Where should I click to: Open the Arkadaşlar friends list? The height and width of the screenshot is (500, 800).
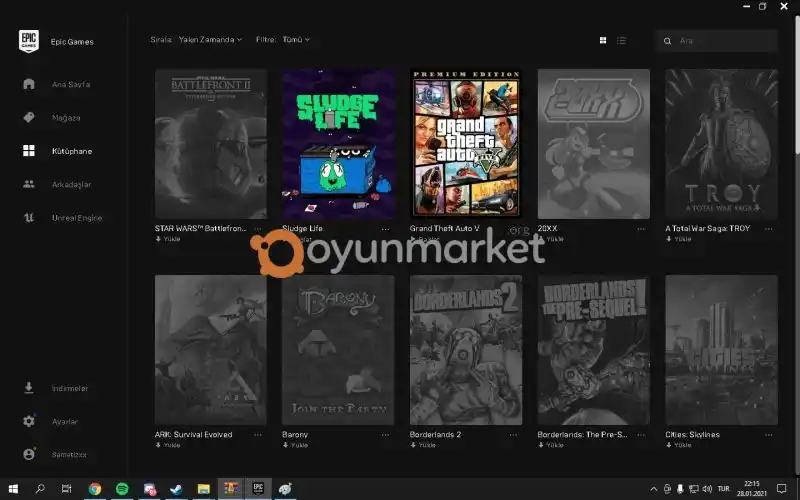[x=70, y=184]
